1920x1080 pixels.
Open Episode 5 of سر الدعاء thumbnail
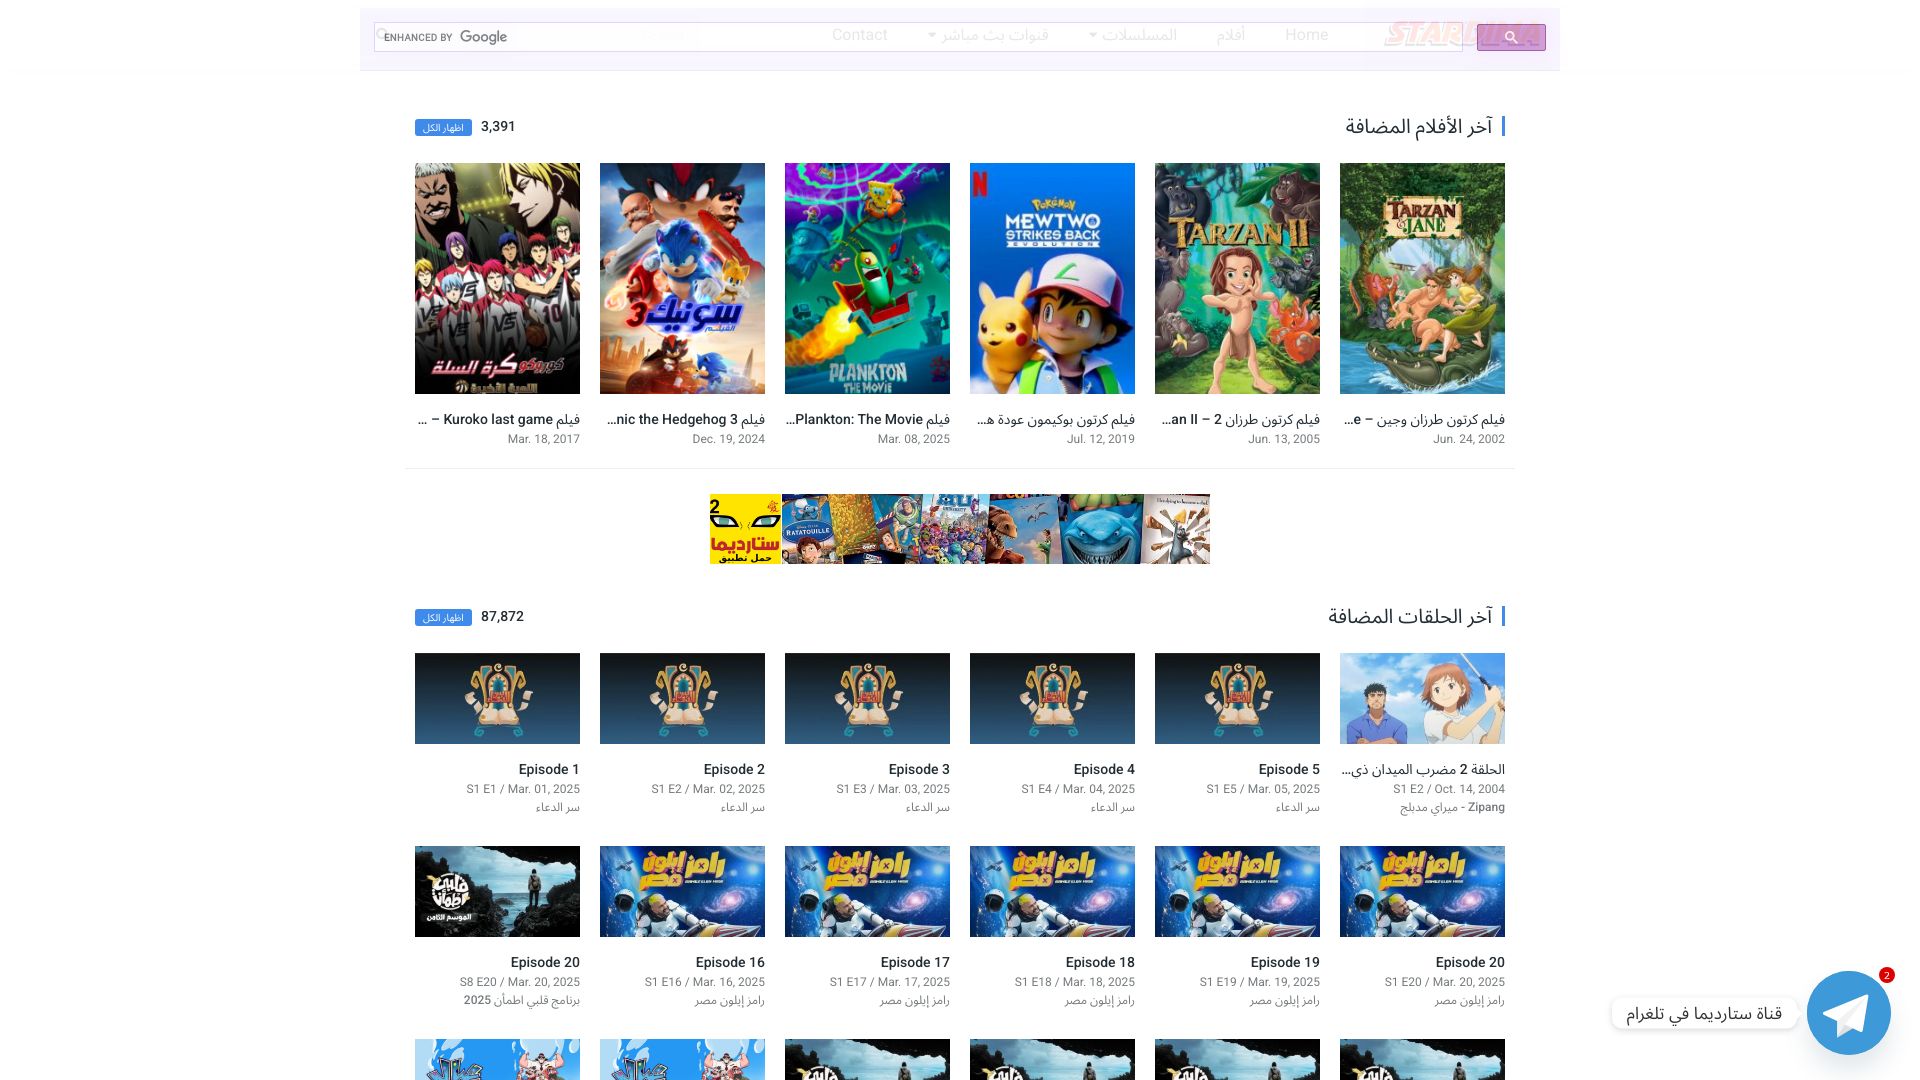pyautogui.click(x=1237, y=698)
